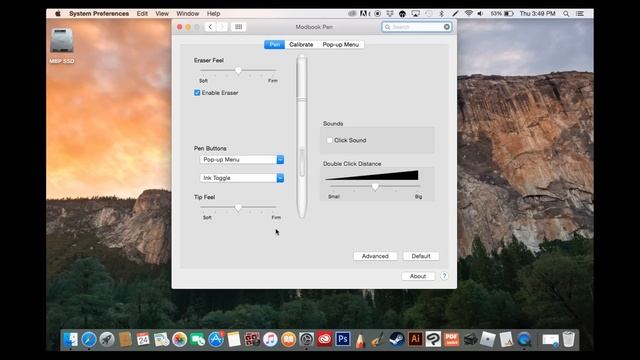
Task: Open the PDF toolkit app in dock
Action: click(x=451, y=339)
